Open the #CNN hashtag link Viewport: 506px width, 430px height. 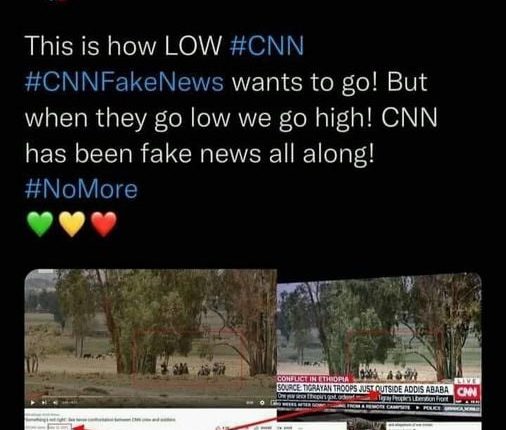pyautogui.click(x=267, y=46)
